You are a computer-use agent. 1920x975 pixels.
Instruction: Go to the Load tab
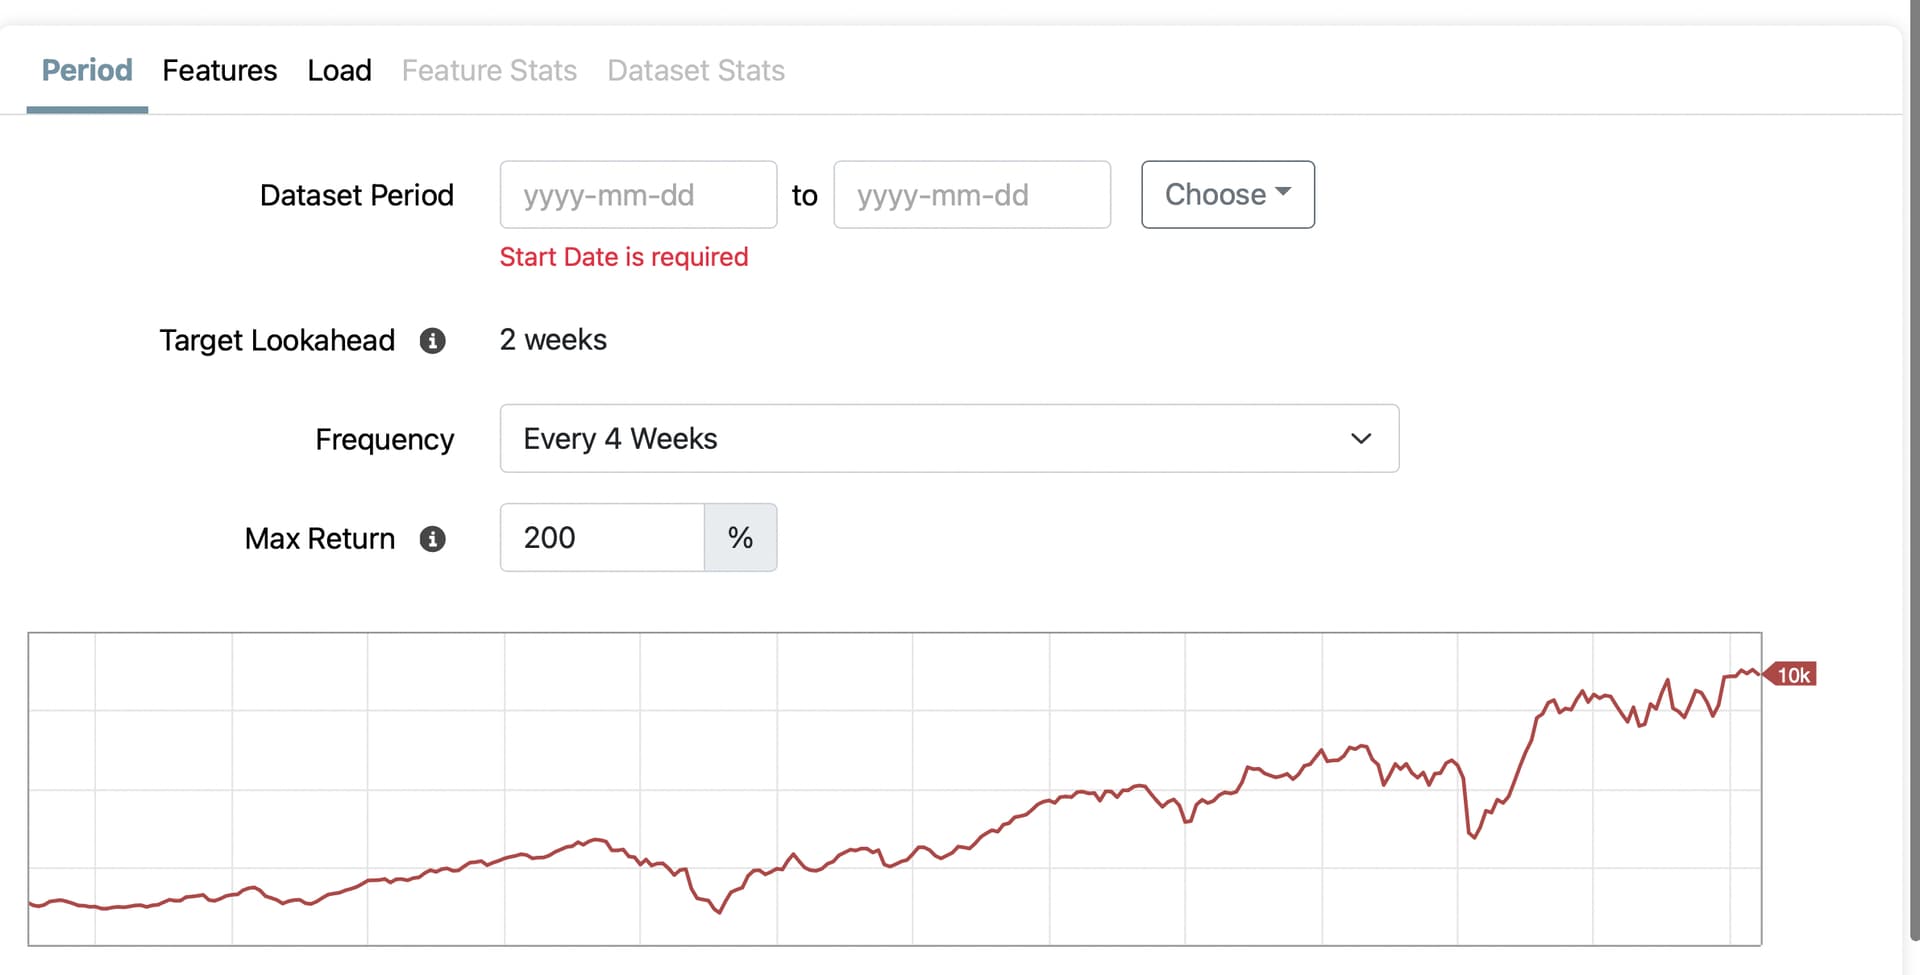click(x=339, y=71)
